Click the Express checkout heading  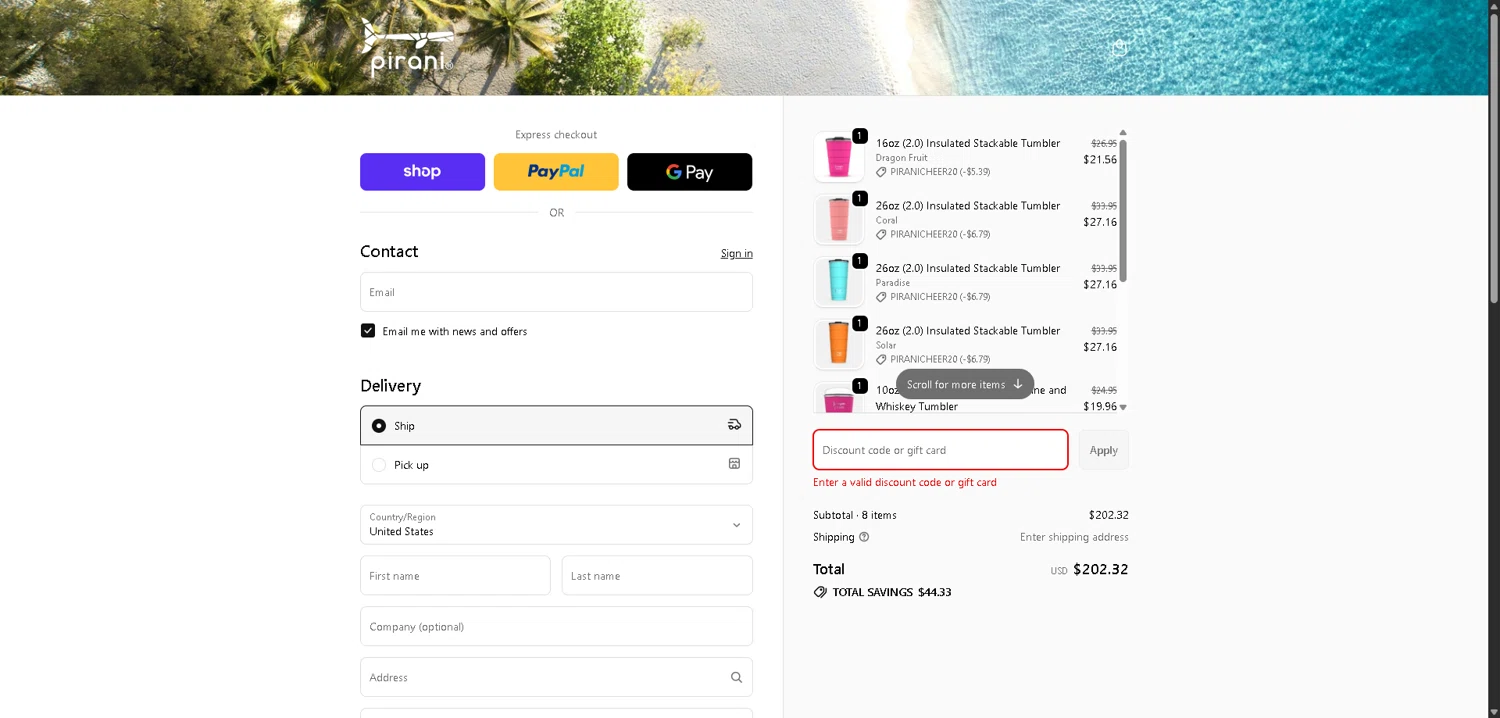pyautogui.click(x=556, y=135)
